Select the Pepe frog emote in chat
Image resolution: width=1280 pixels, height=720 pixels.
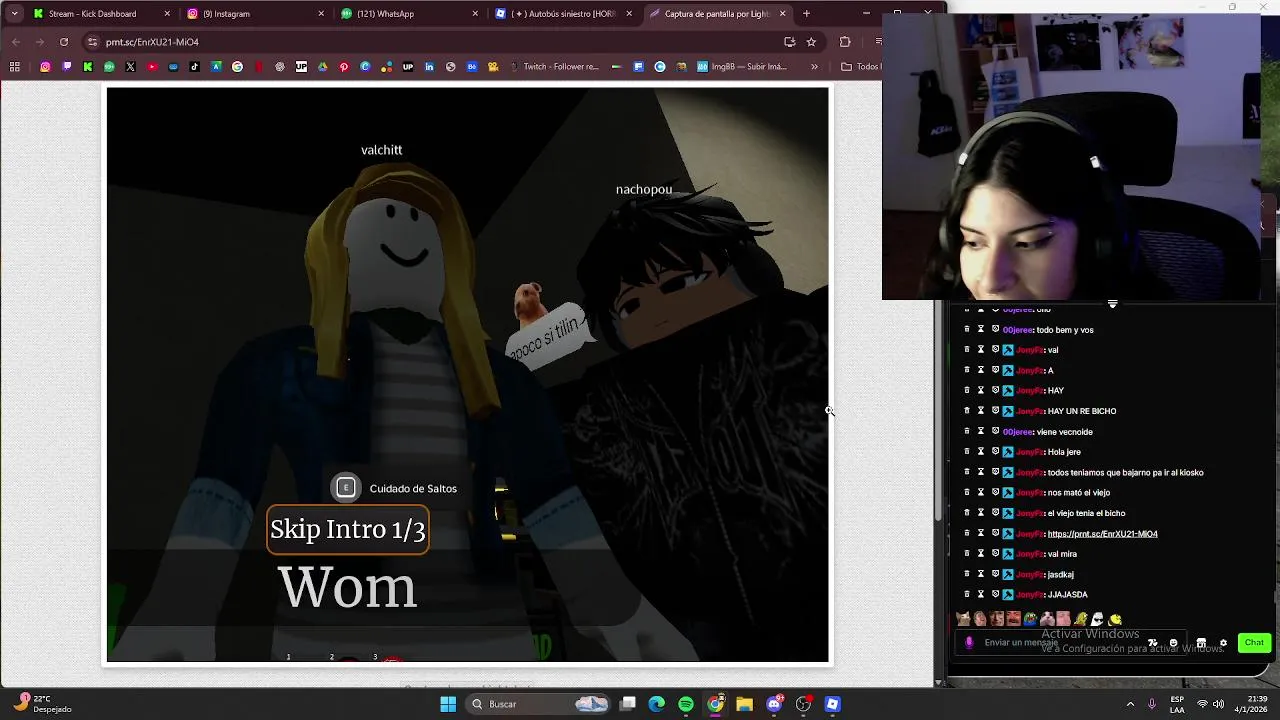point(1030,620)
